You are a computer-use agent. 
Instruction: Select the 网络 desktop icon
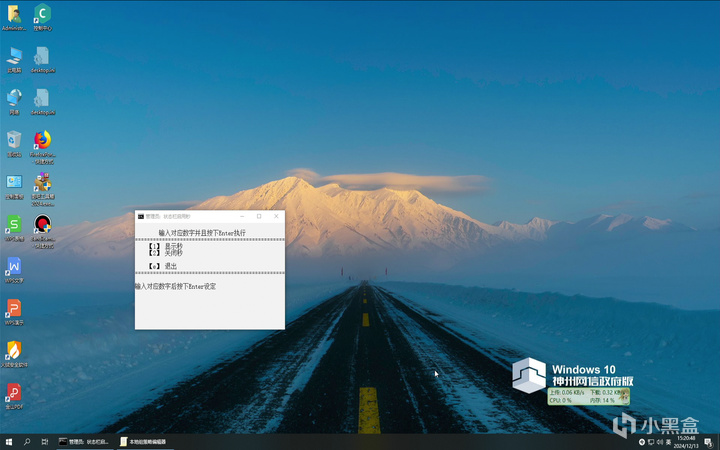(x=14, y=102)
